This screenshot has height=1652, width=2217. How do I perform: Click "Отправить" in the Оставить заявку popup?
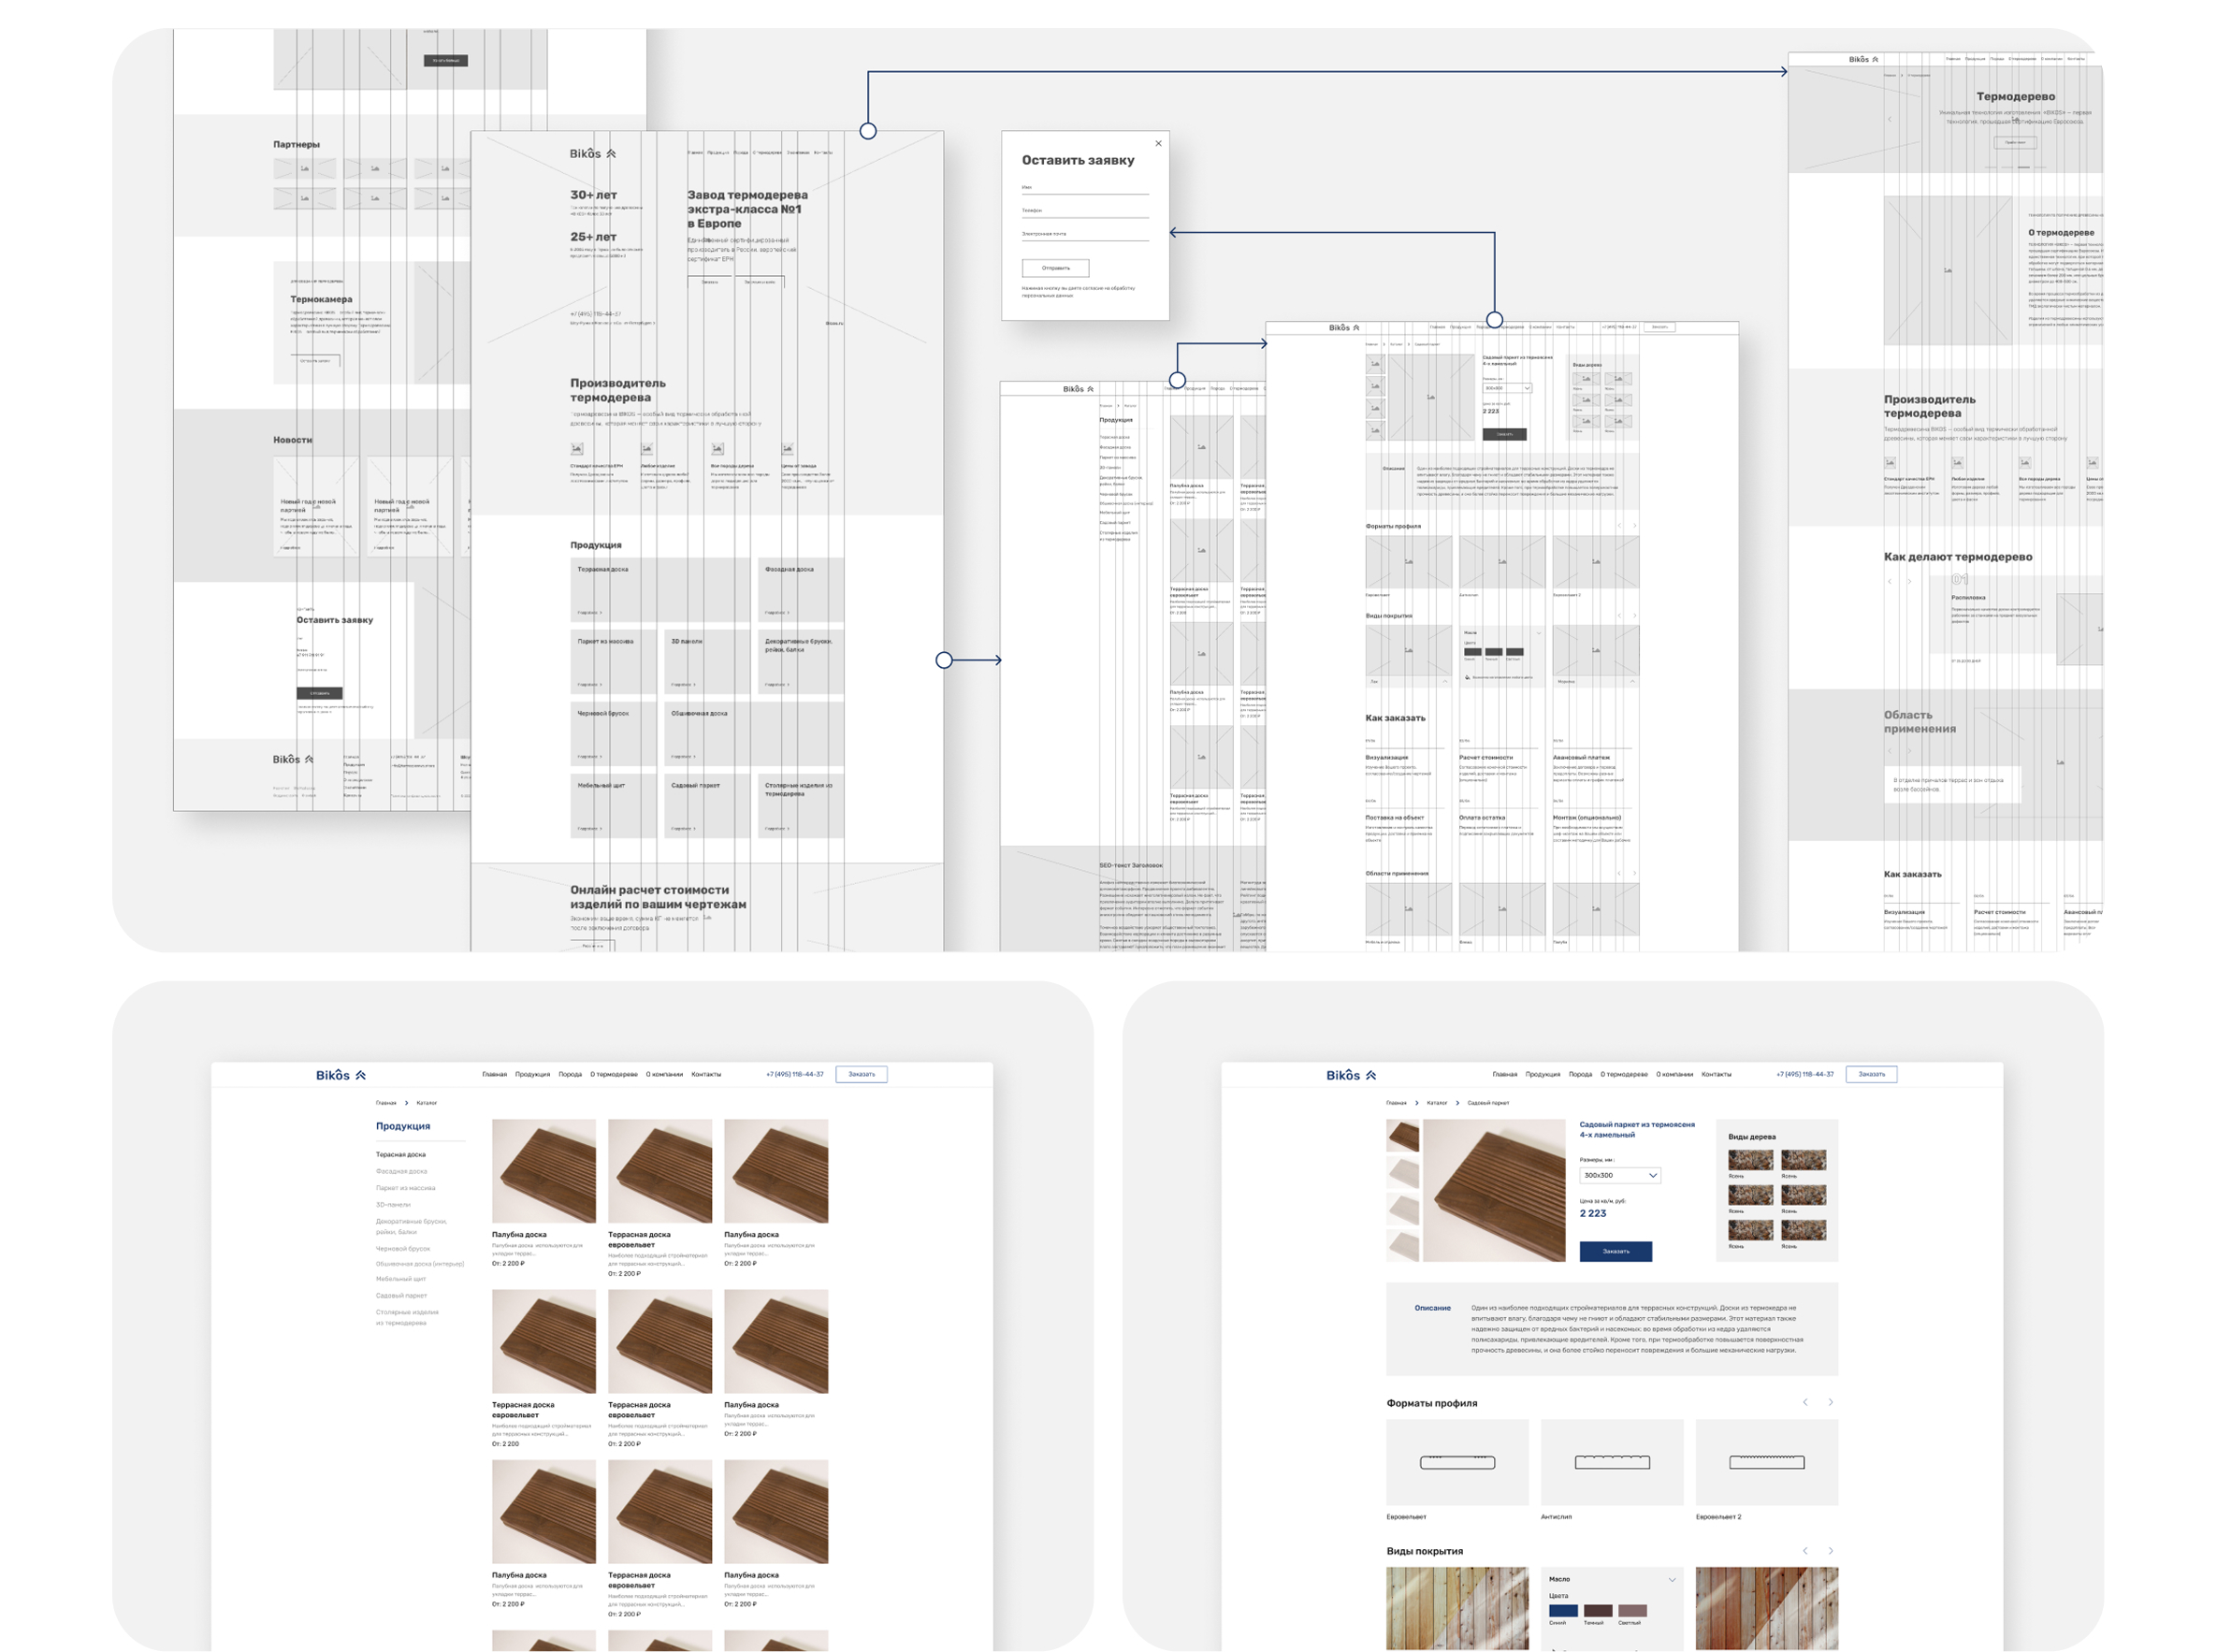click(1055, 268)
